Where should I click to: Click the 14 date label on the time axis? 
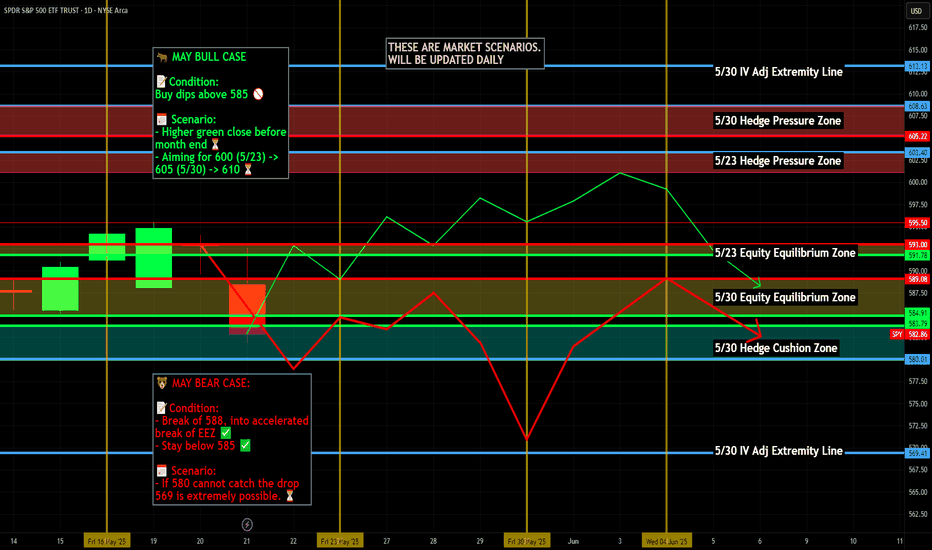tap(14, 541)
